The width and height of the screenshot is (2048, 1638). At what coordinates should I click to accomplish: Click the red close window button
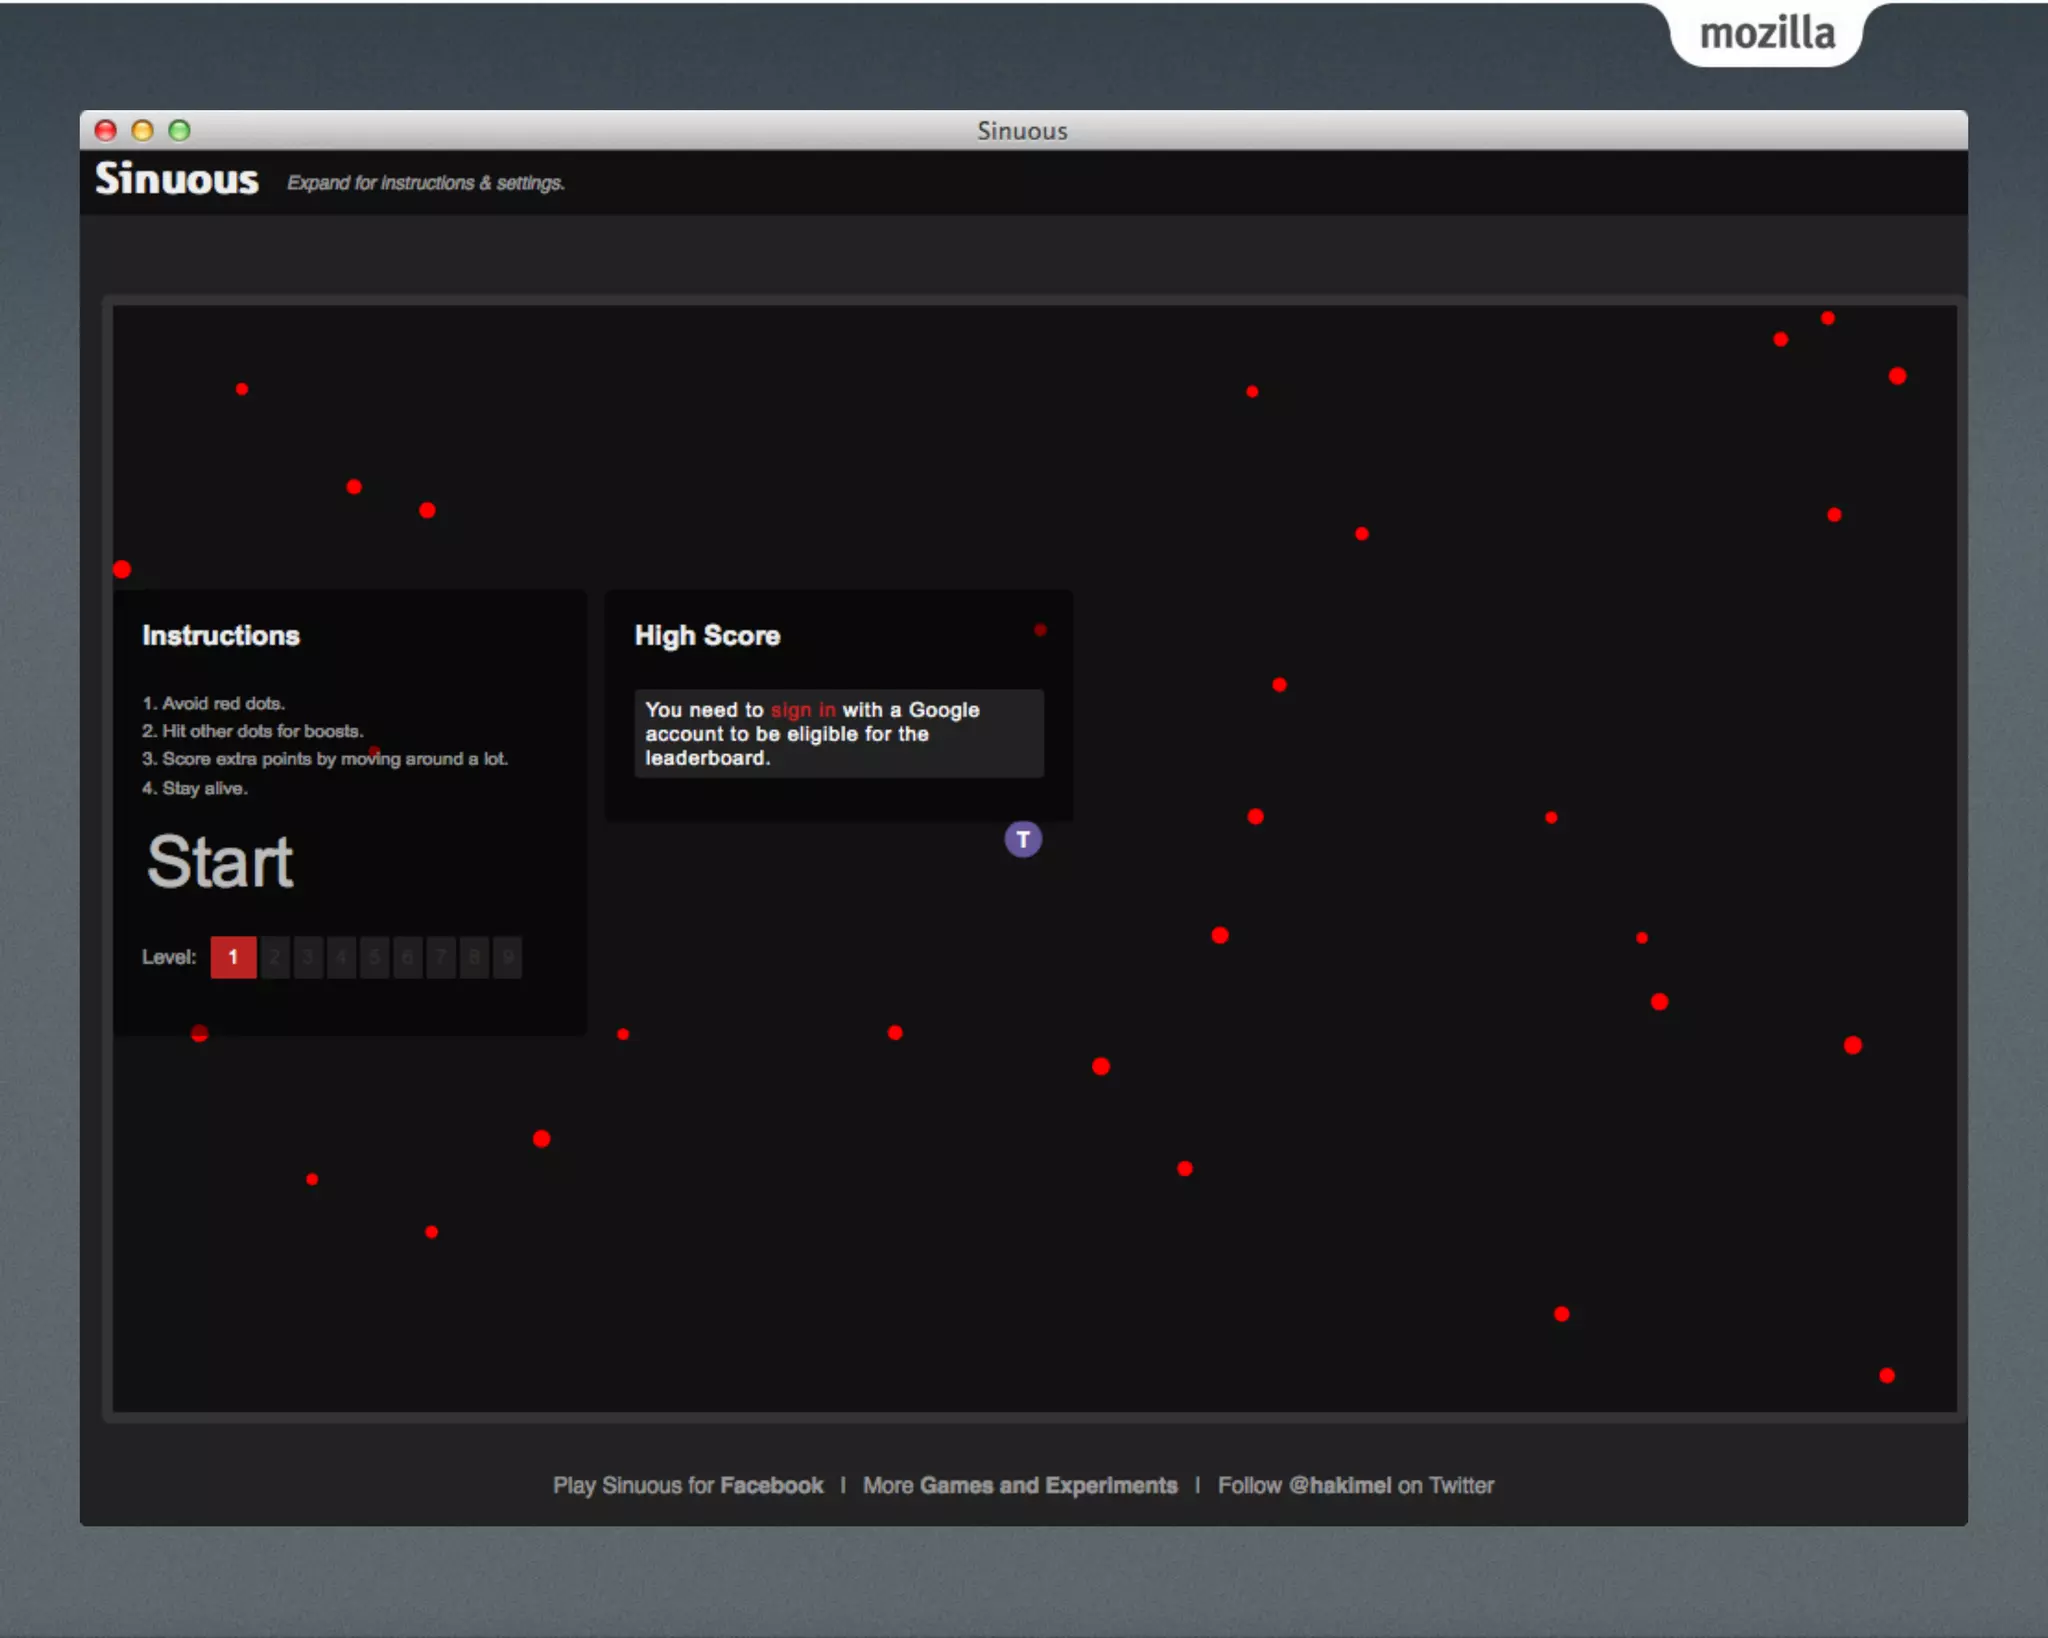(x=106, y=130)
